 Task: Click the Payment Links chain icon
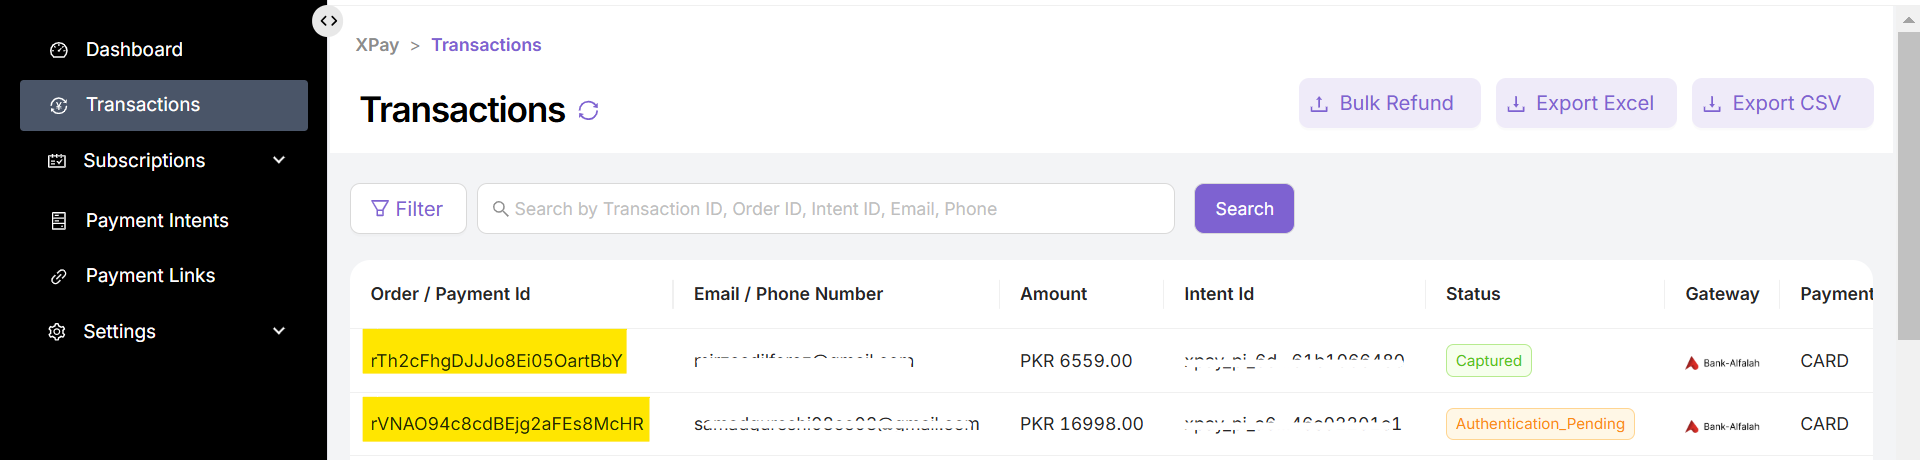[59, 276]
